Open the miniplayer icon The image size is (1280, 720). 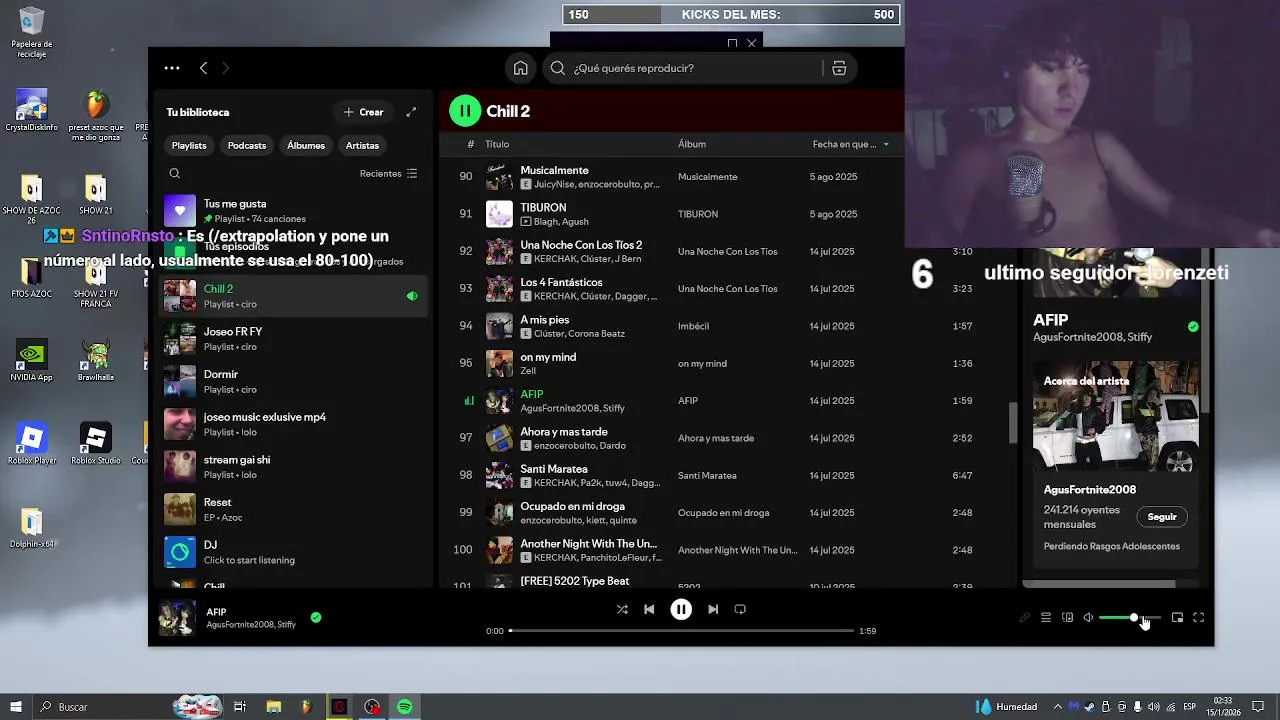point(1177,618)
